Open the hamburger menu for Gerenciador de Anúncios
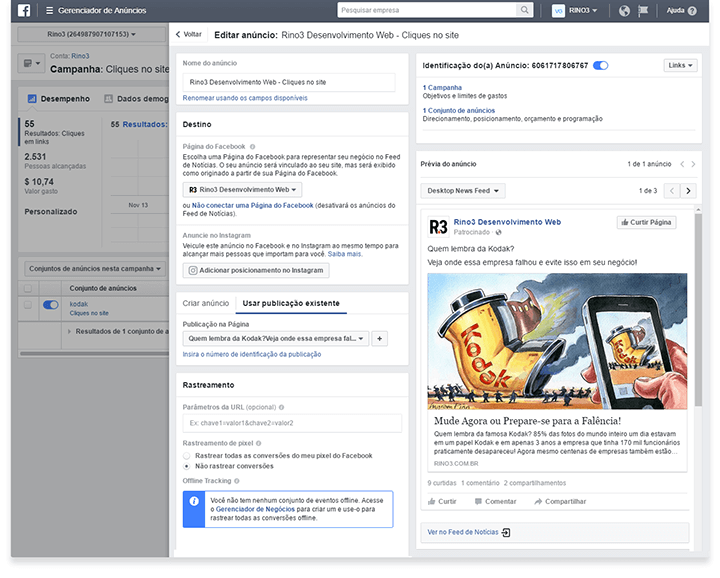 (x=49, y=11)
